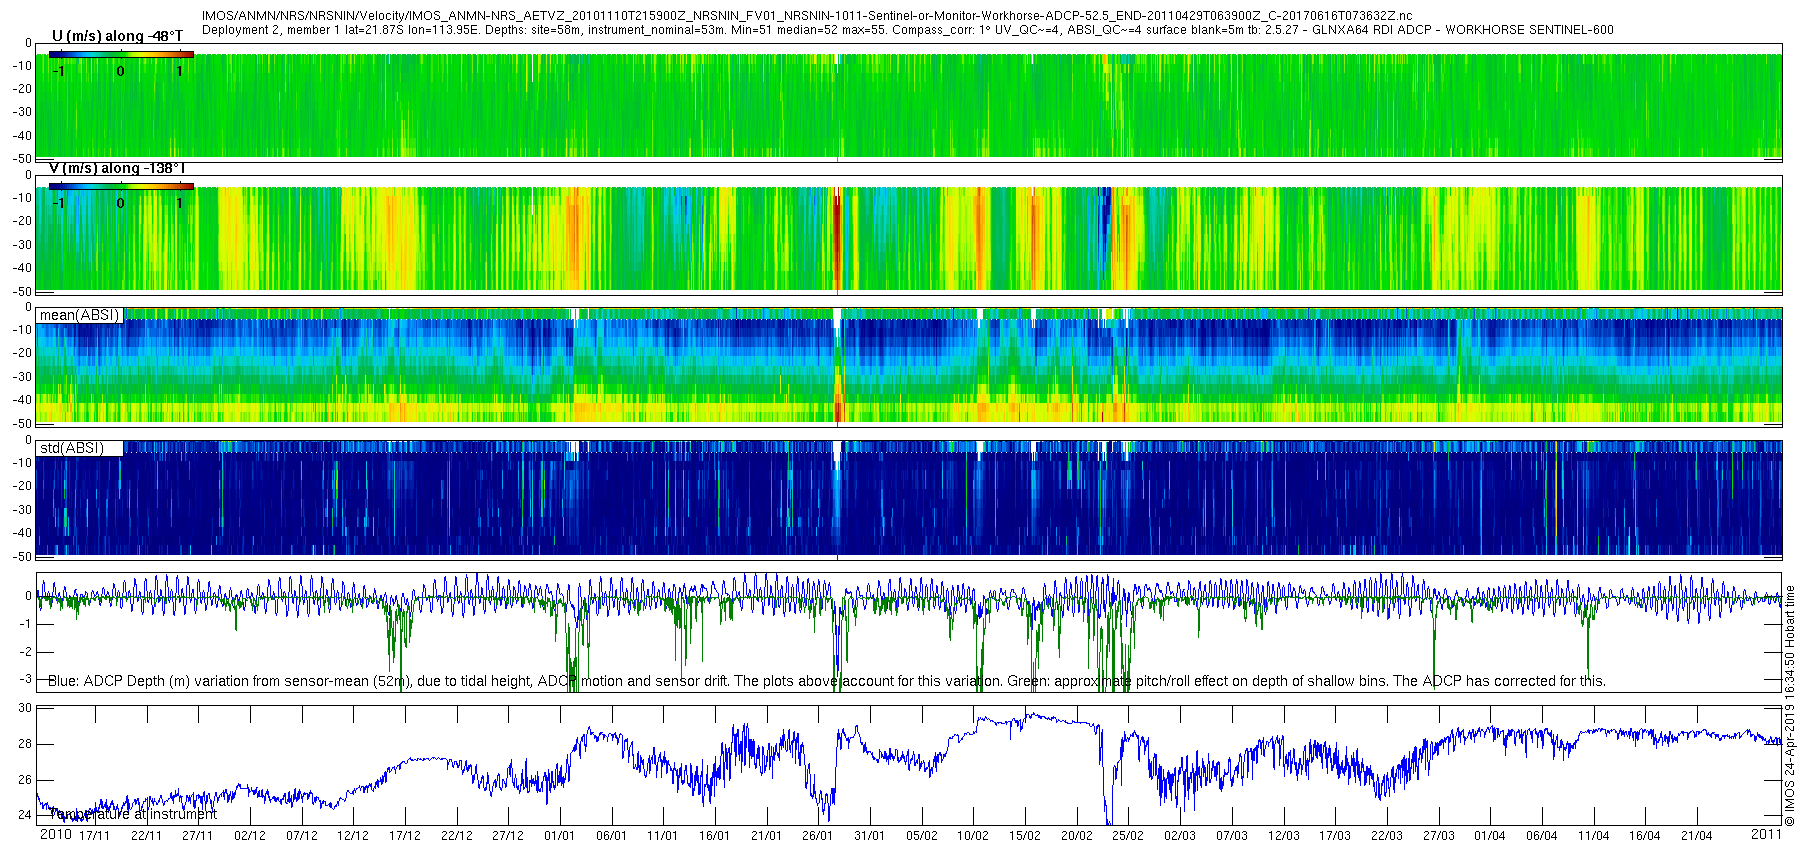Click the '27/11' date tick

click(198, 836)
